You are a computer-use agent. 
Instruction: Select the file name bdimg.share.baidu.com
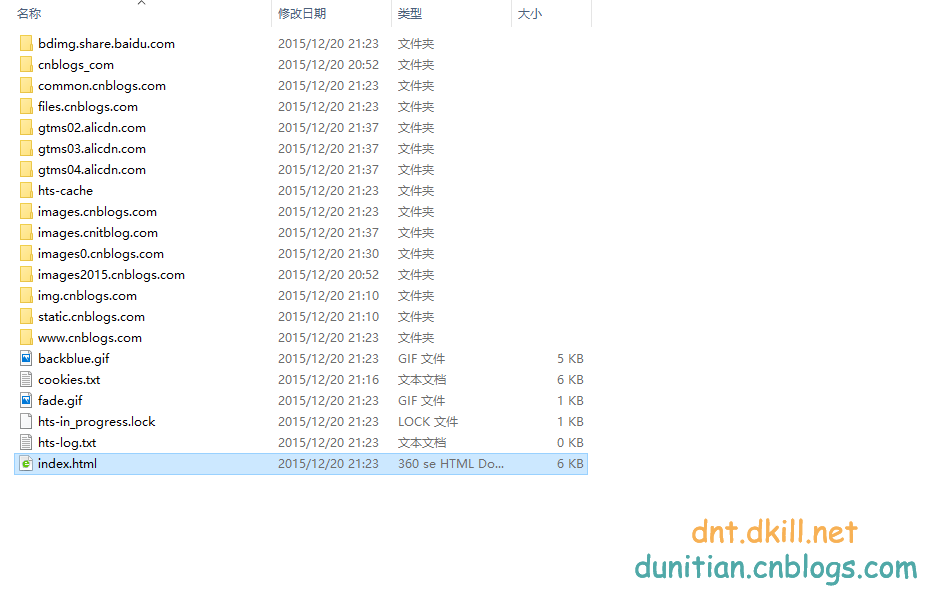106,43
